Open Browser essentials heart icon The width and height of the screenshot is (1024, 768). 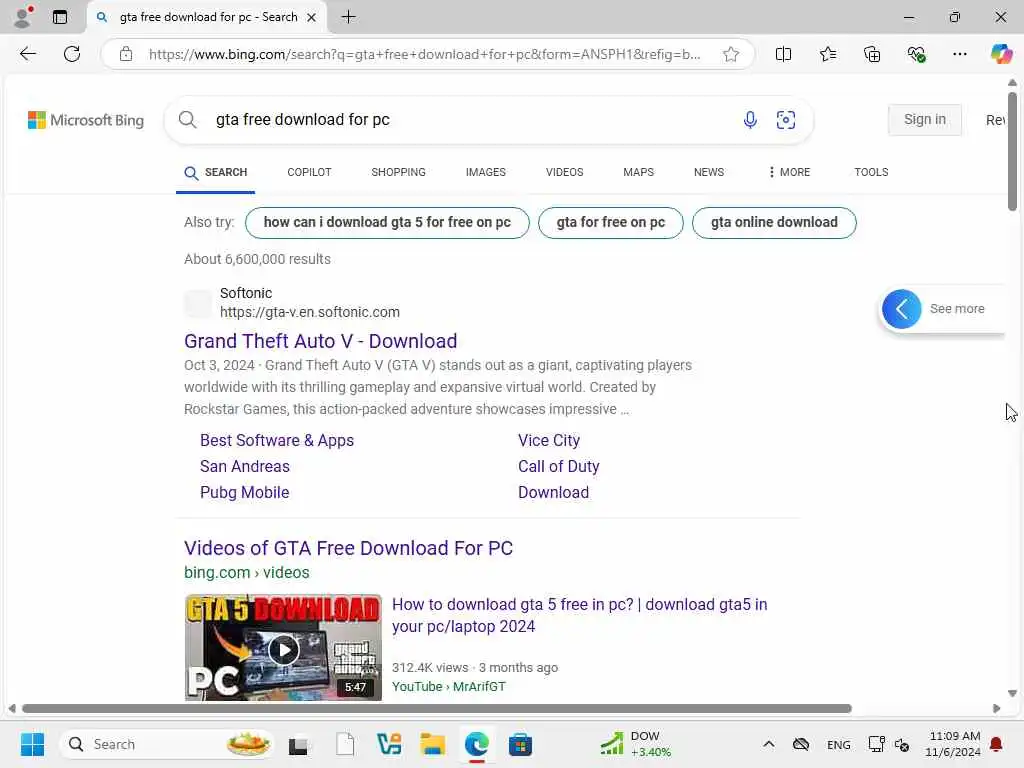click(x=916, y=54)
